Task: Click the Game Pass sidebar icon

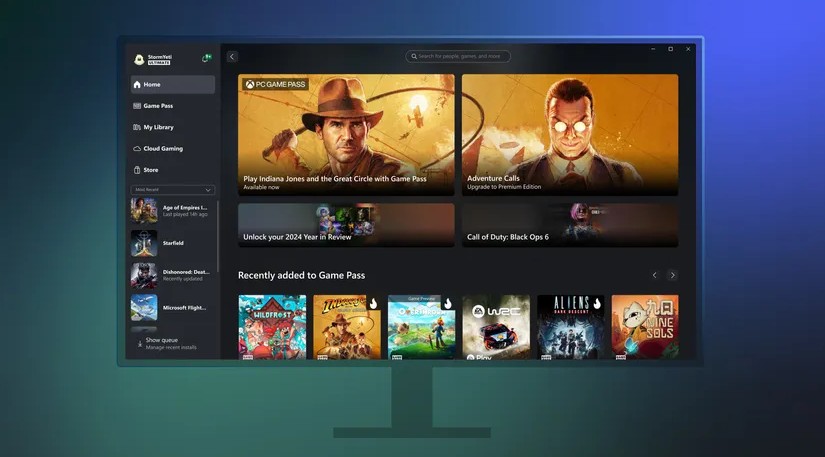Action: pos(137,106)
